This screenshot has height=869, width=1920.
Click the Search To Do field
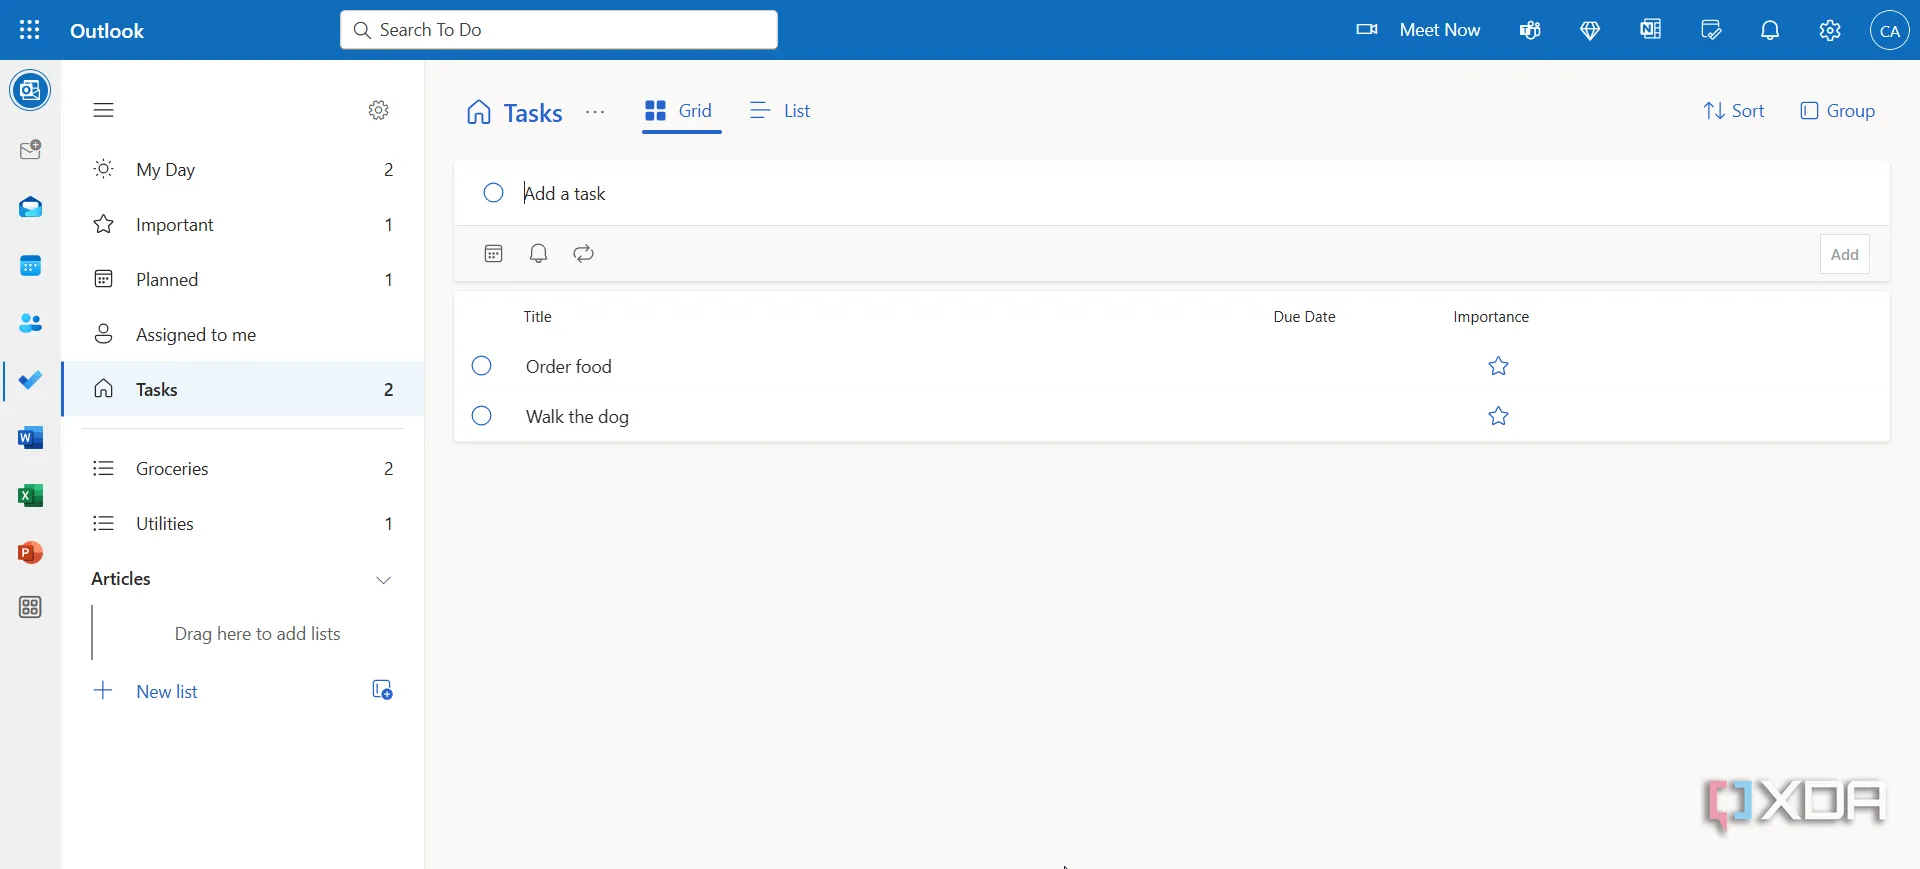click(560, 30)
